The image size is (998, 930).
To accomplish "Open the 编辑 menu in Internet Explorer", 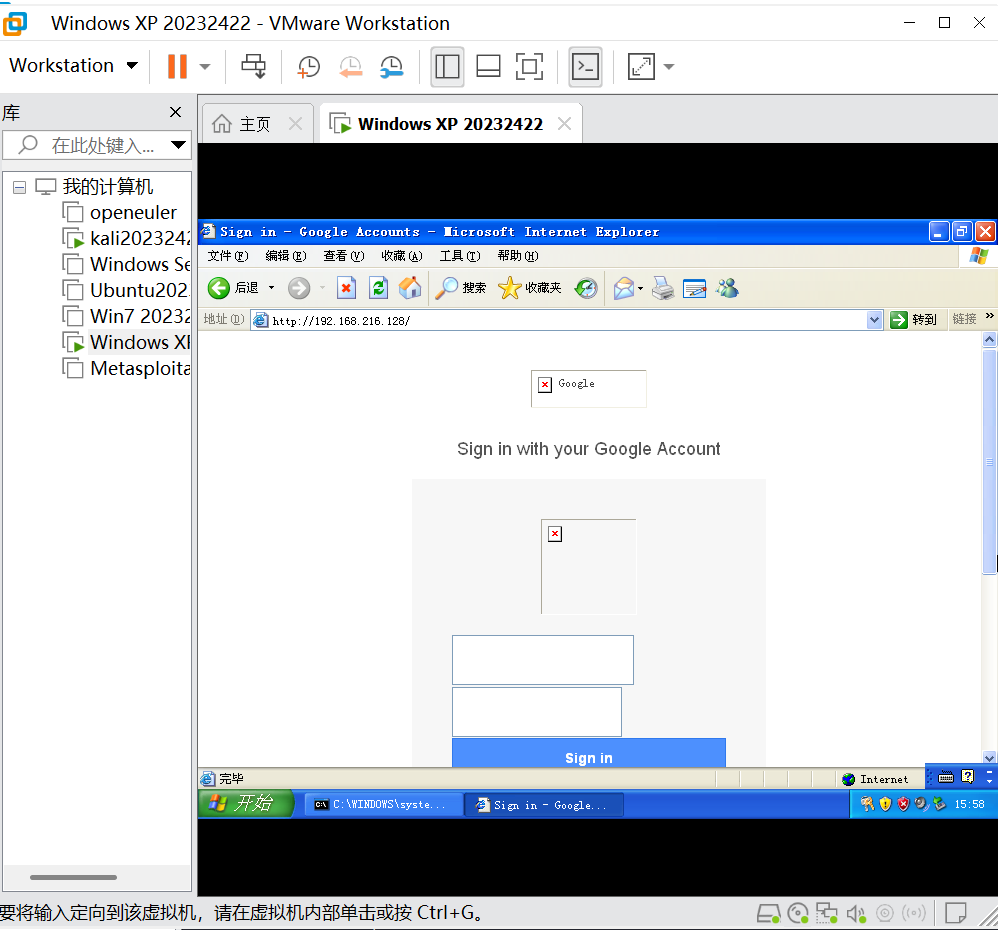I will click(x=286, y=256).
